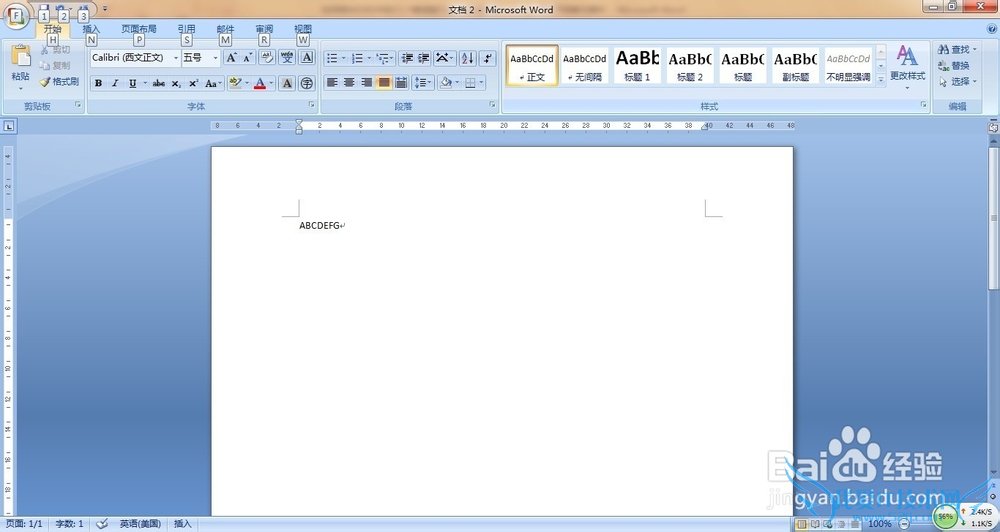The image size is (1000, 532).
Task: Align paragraph text to the left
Action: pyautogui.click(x=332, y=83)
